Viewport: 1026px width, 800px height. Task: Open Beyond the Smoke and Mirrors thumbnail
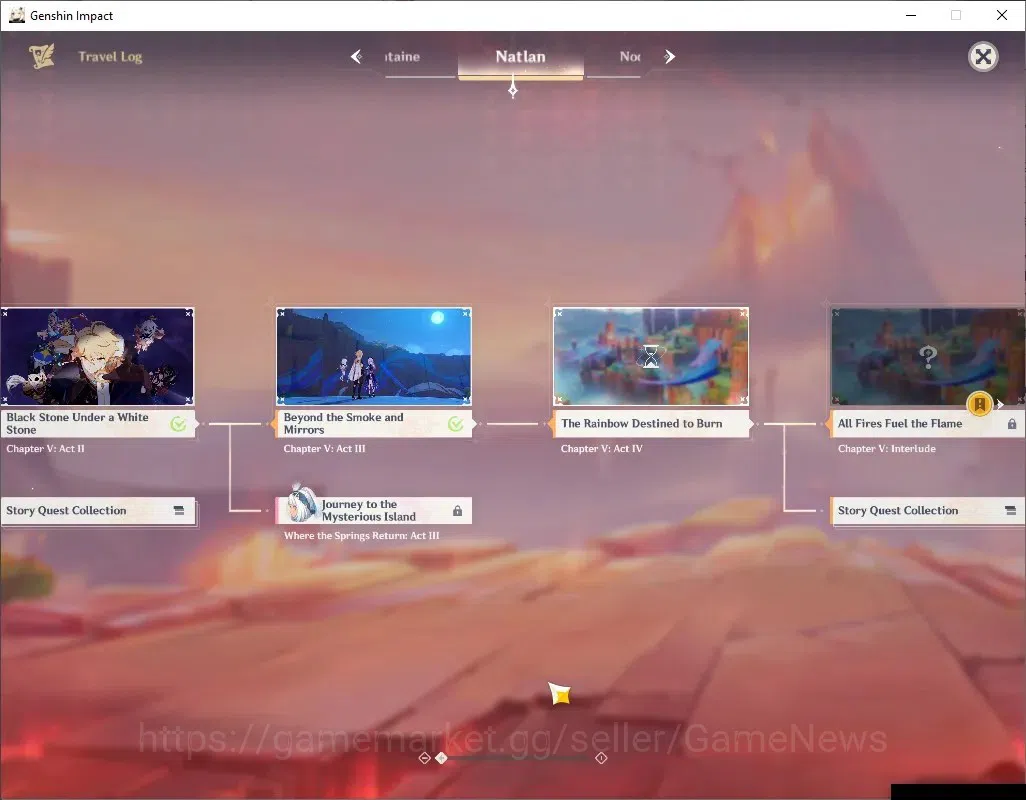374,357
